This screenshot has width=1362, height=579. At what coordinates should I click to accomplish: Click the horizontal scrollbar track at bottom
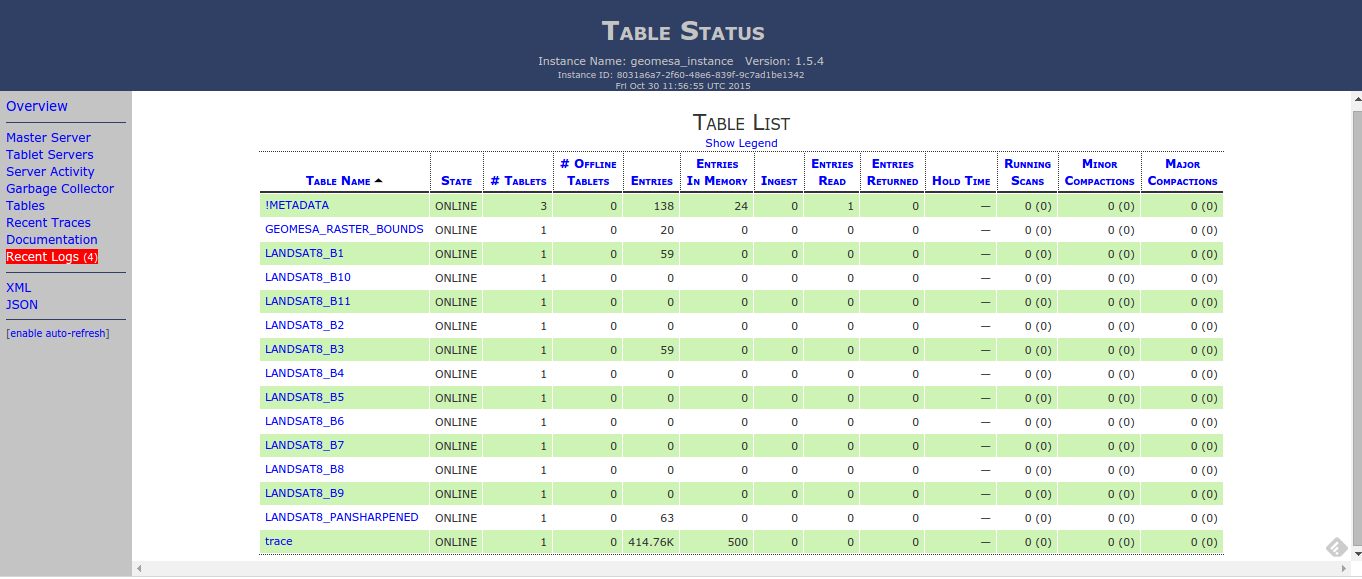click(x=740, y=568)
